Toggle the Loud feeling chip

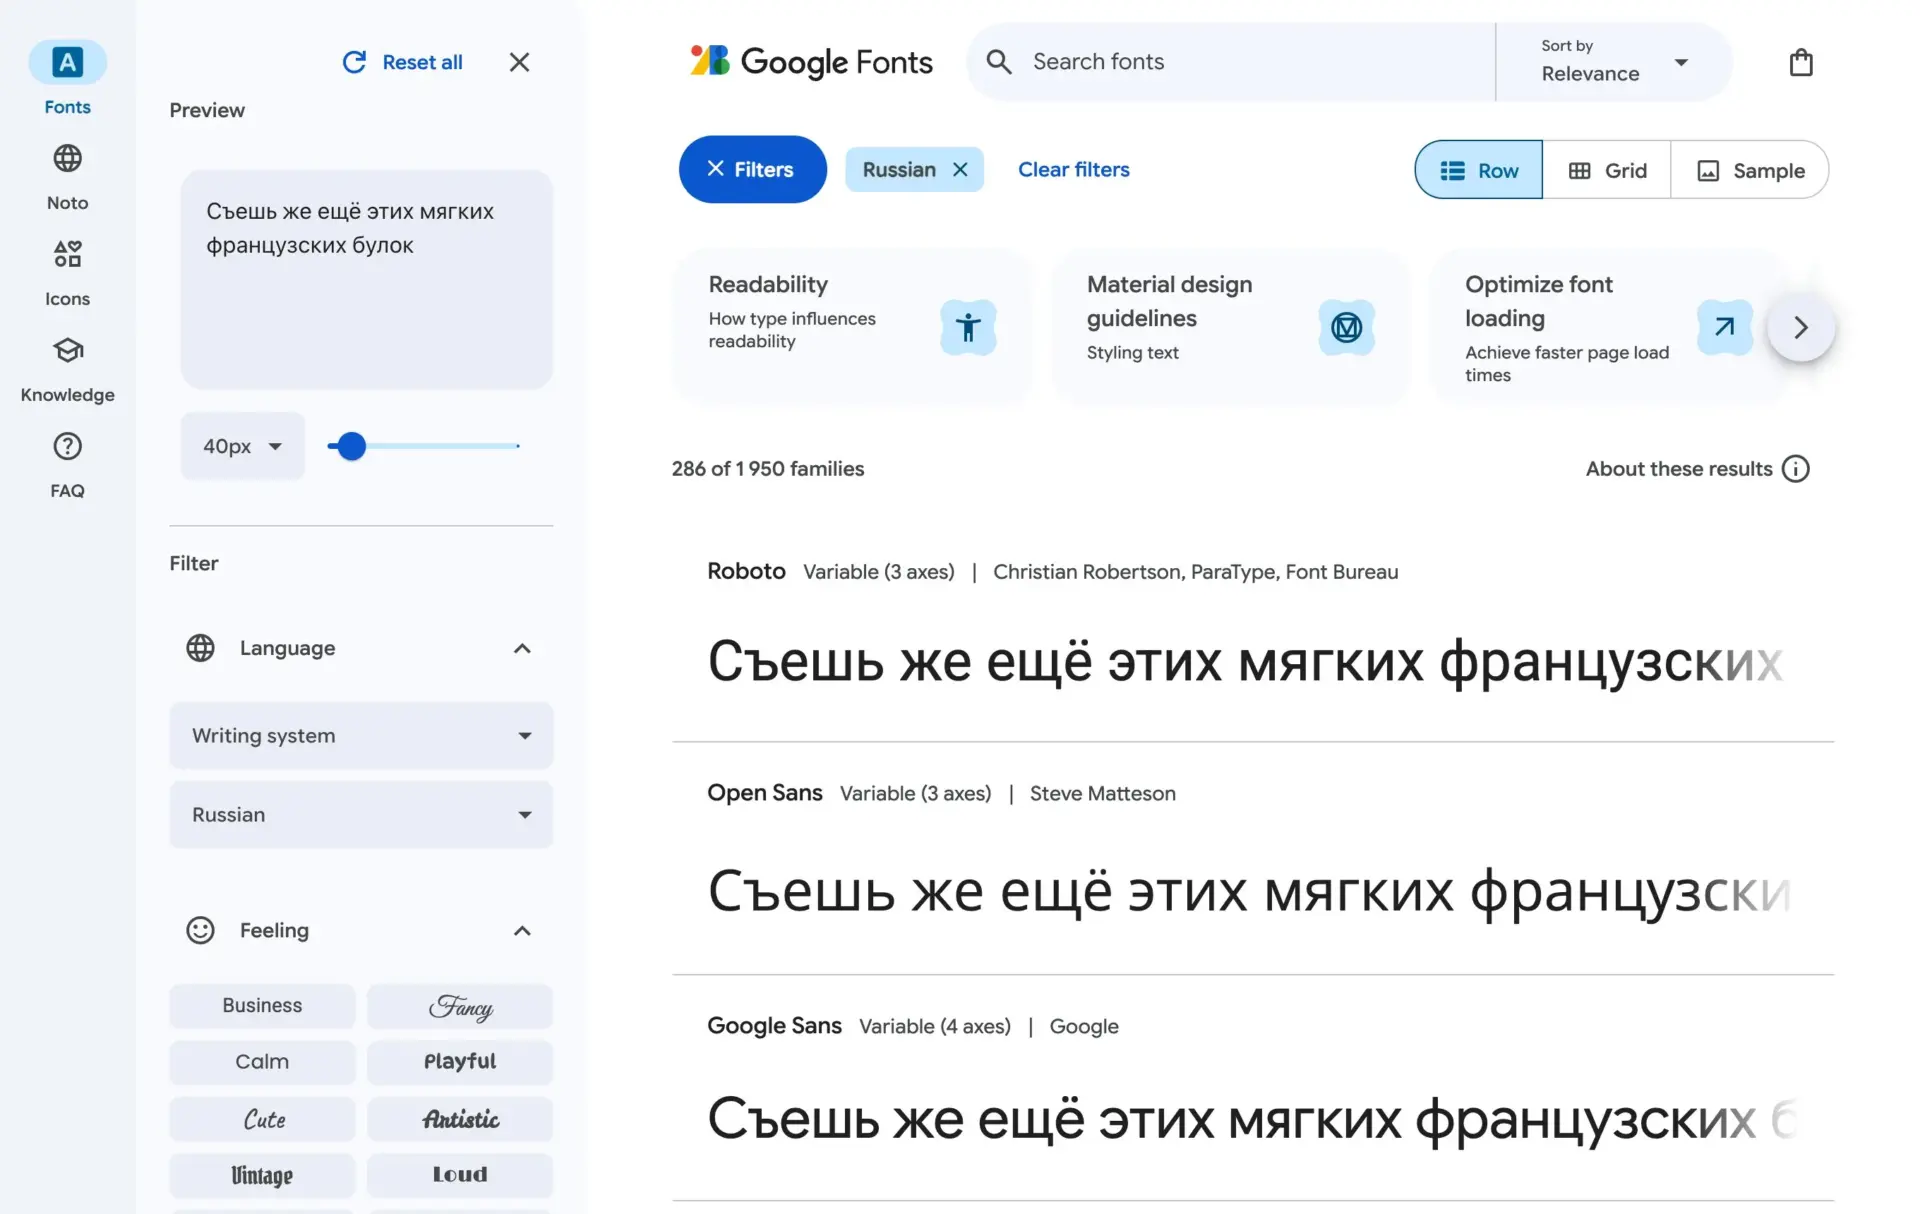coord(460,1174)
